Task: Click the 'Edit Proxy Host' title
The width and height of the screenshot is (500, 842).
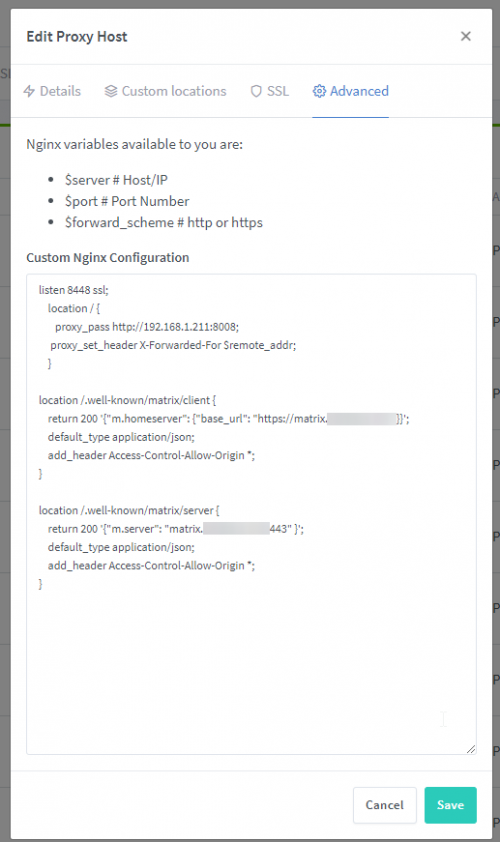Action: (x=77, y=37)
